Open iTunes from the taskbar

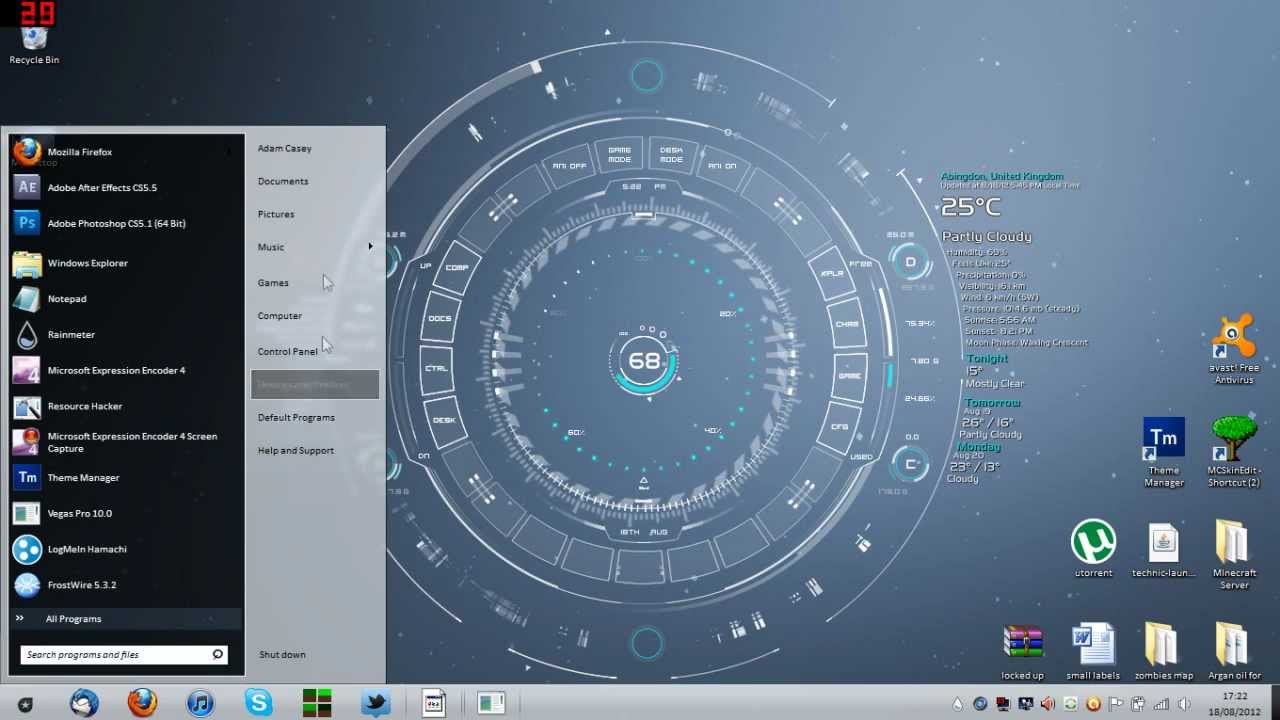[x=201, y=703]
